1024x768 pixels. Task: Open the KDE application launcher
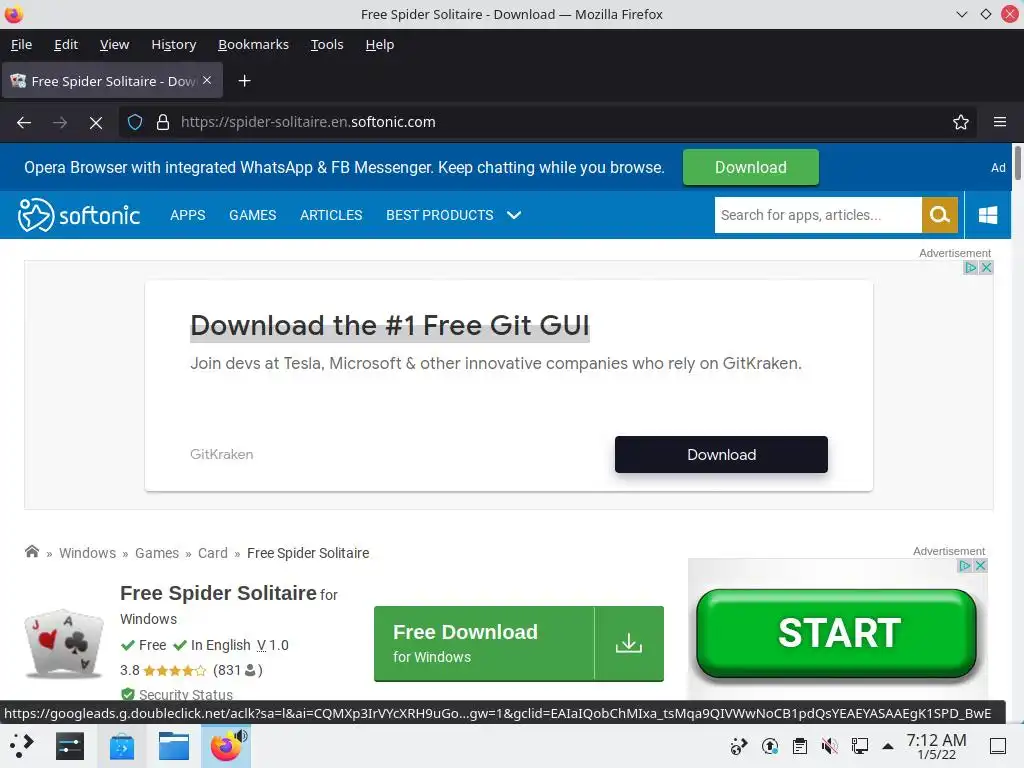[21, 746]
